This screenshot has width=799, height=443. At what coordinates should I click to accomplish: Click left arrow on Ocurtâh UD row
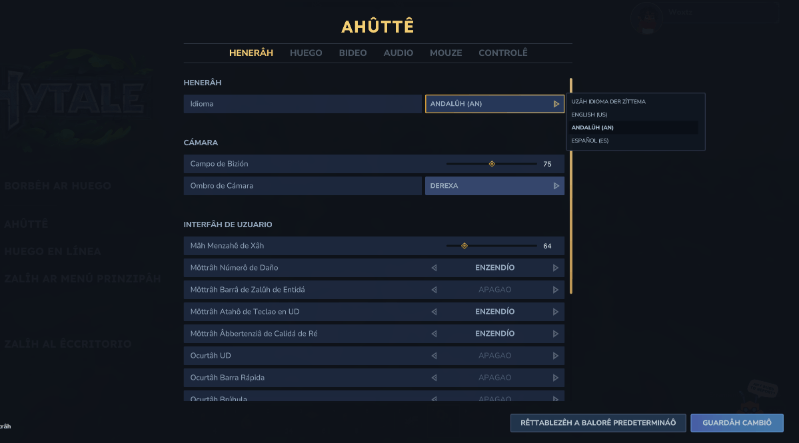pos(434,355)
